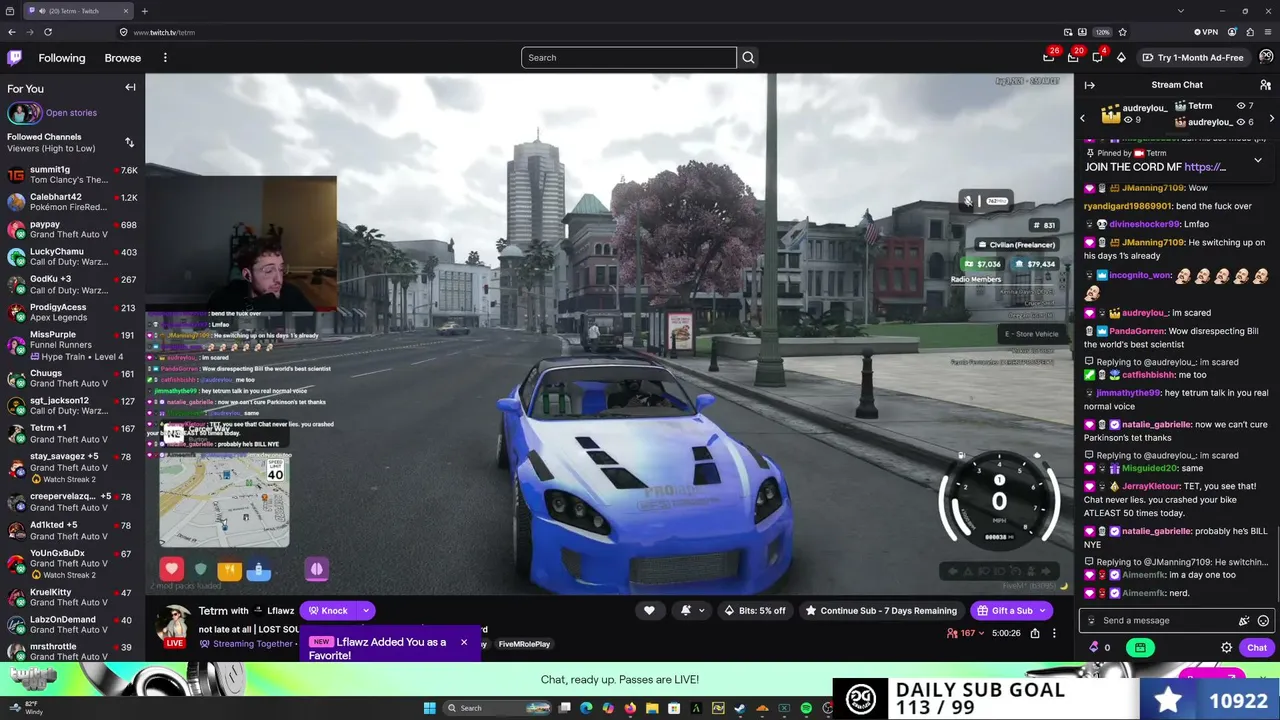
Task: Open the FiveMRolePlay tag
Action: click(524, 644)
